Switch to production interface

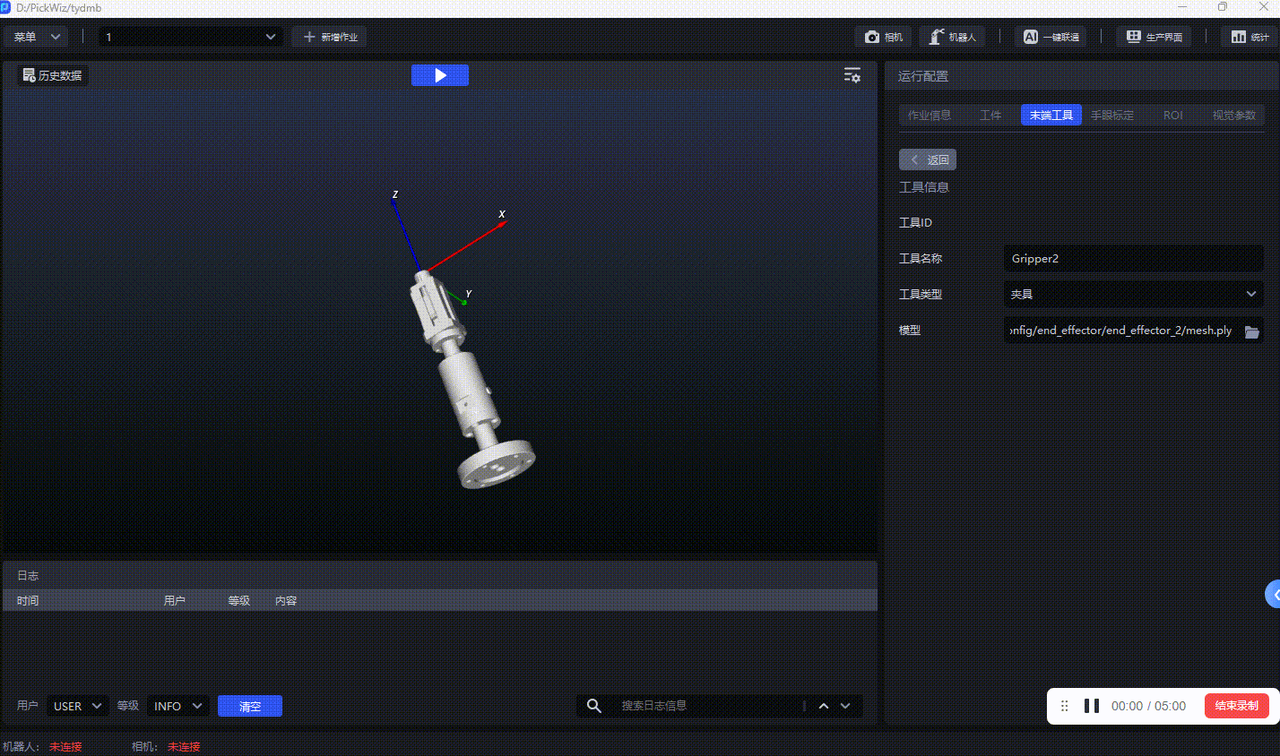coord(1154,37)
